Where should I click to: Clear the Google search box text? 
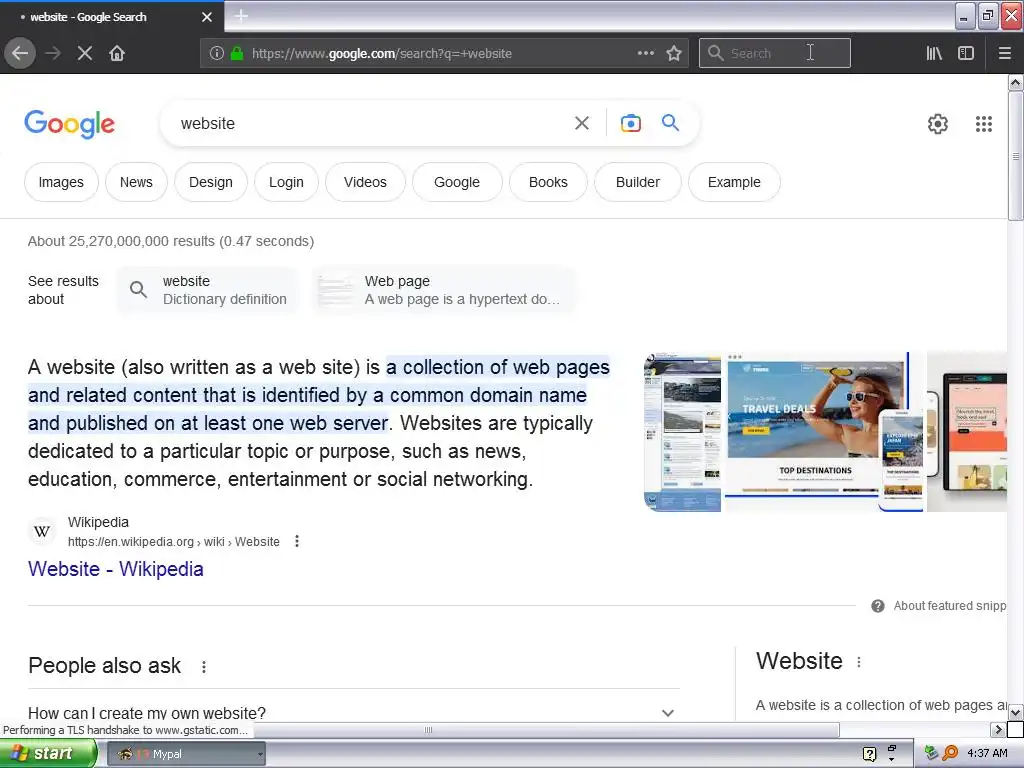pyautogui.click(x=581, y=123)
